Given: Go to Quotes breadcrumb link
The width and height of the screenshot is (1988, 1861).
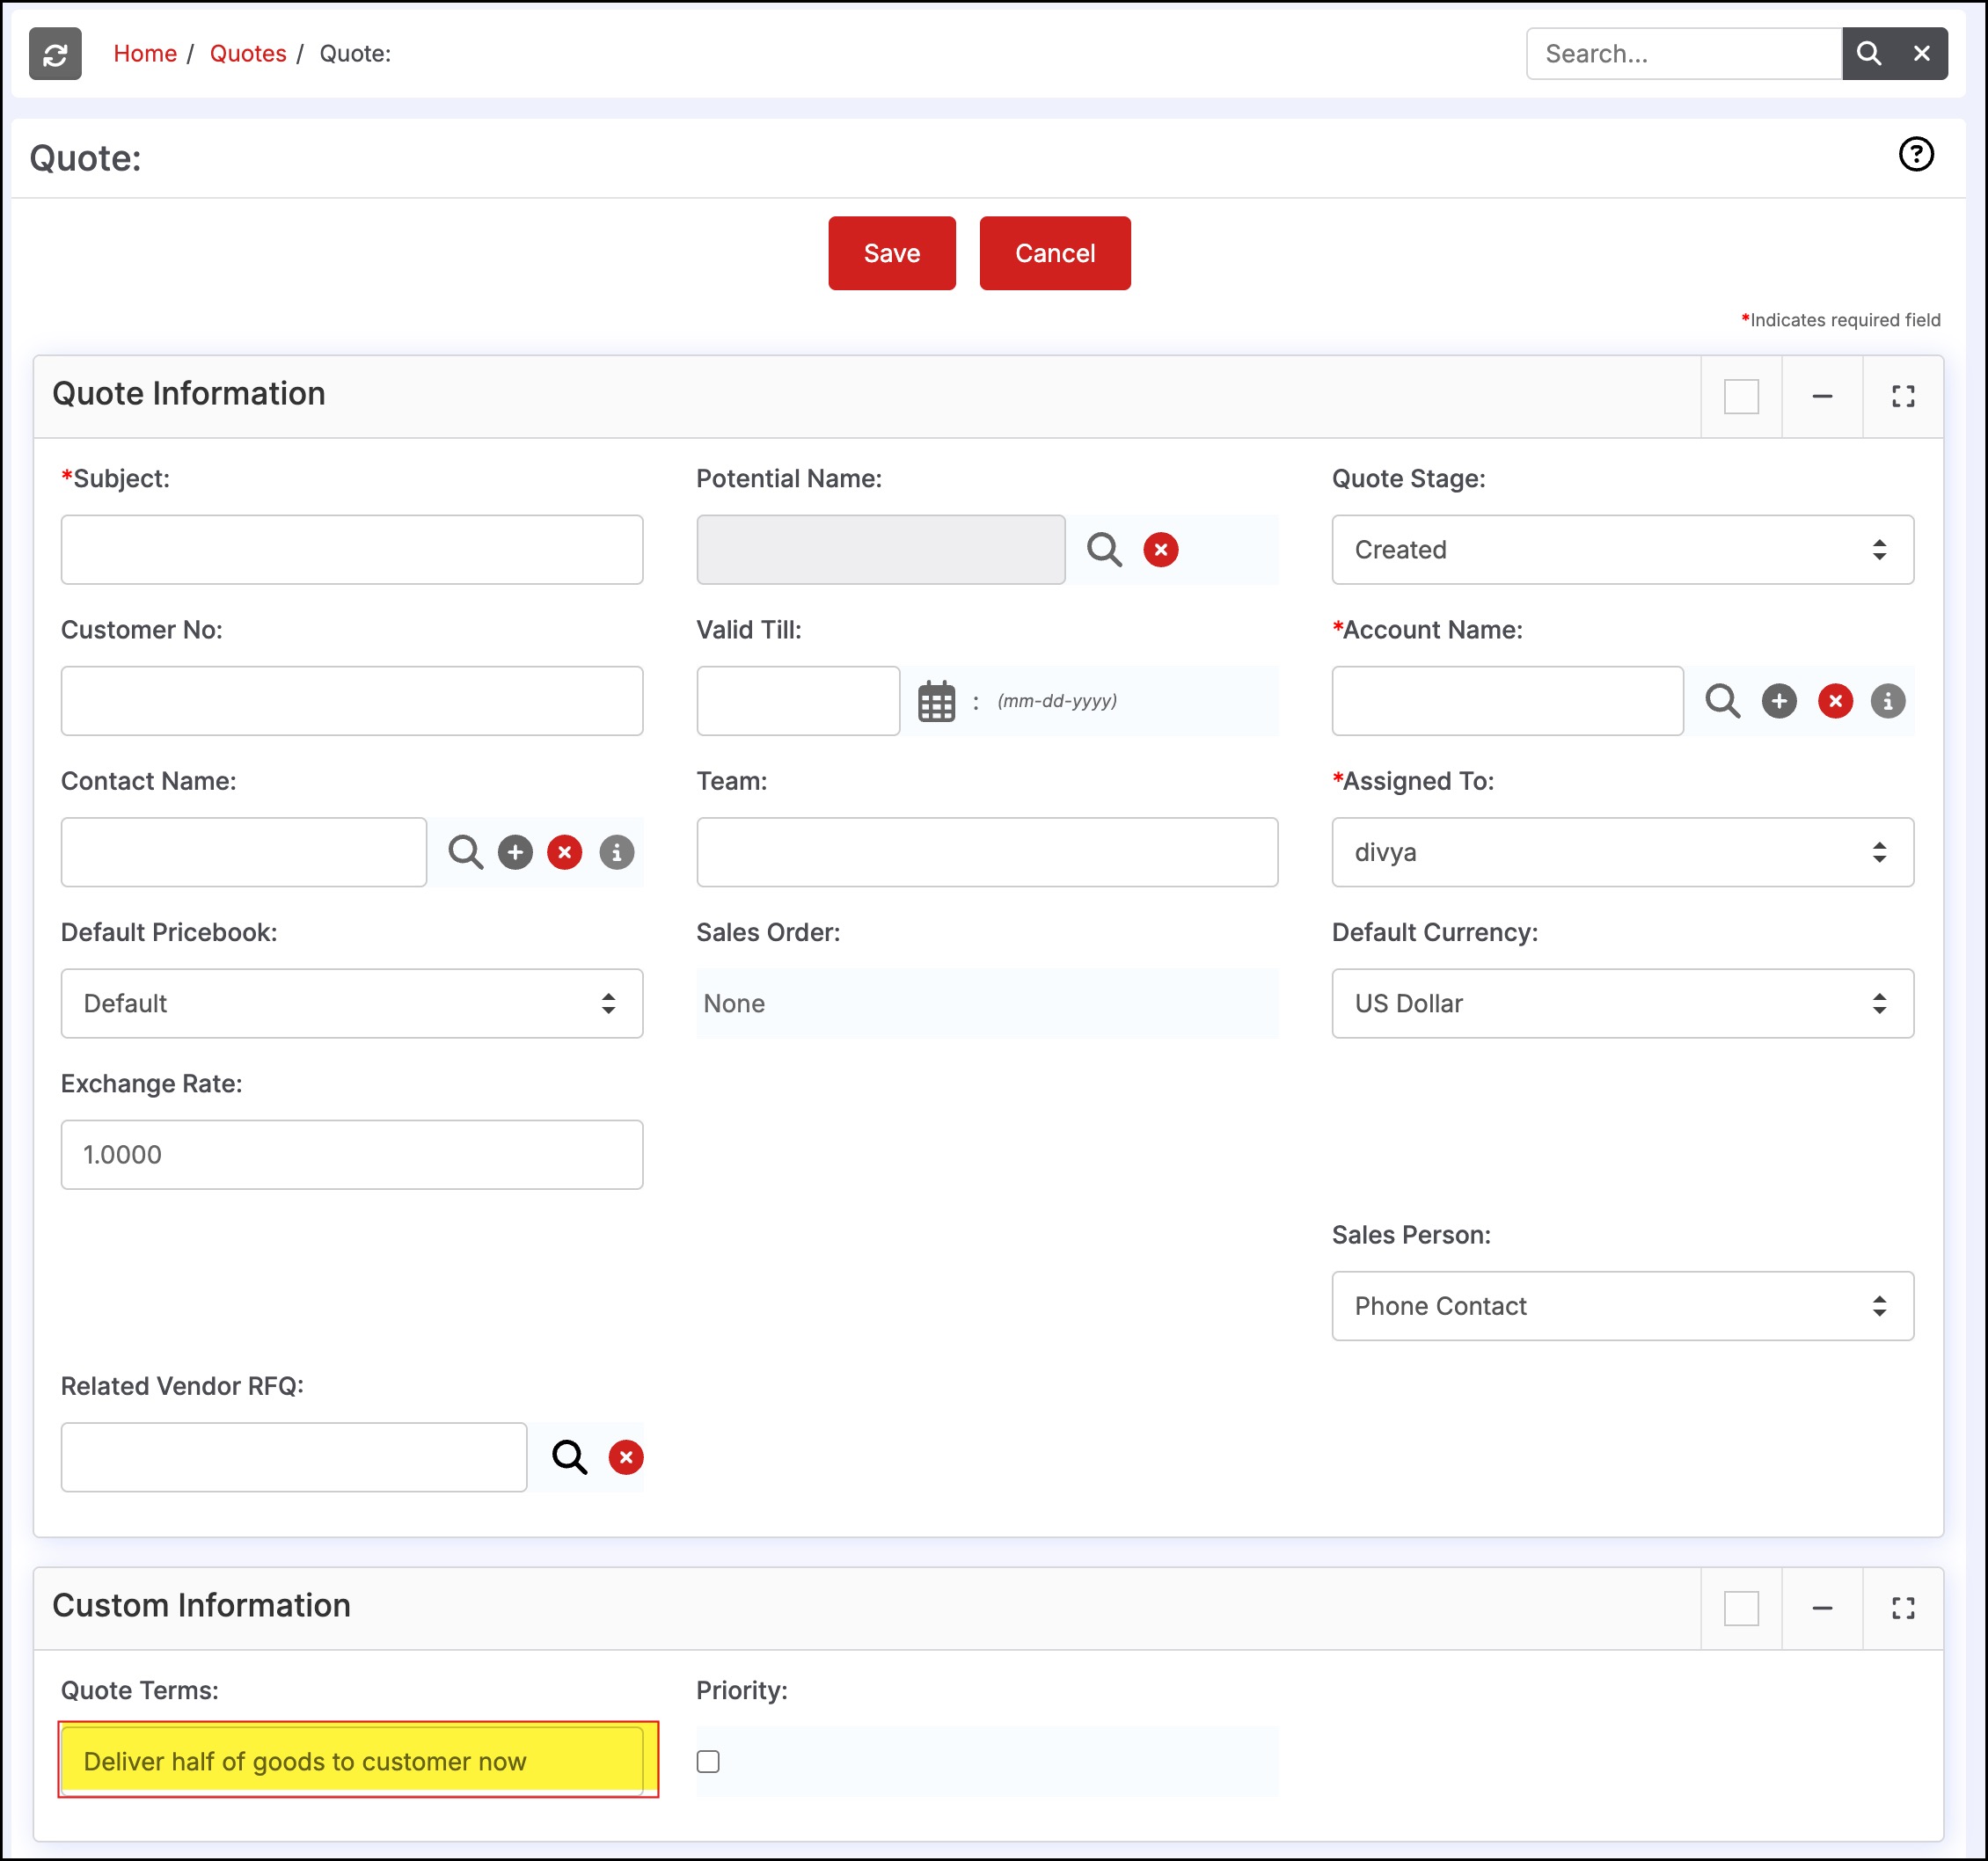Looking at the screenshot, I should click(x=248, y=54).
